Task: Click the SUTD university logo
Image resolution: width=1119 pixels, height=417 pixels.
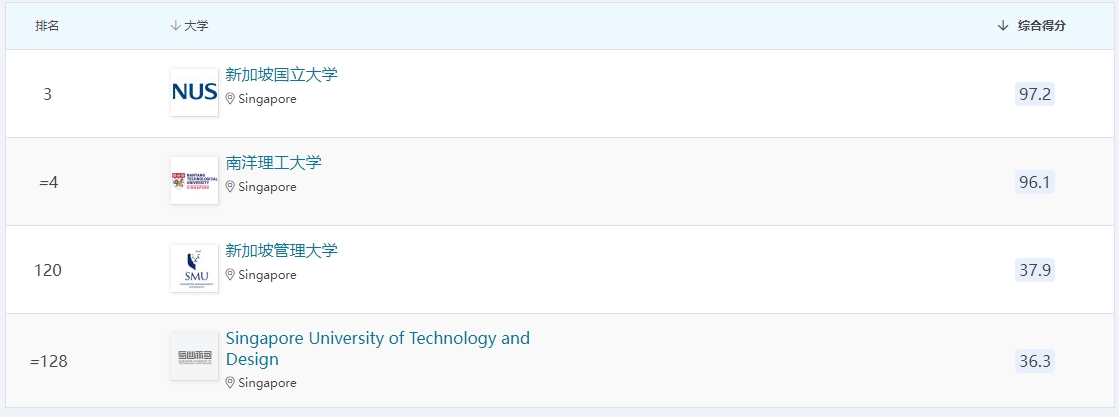Action: [194, 356]
